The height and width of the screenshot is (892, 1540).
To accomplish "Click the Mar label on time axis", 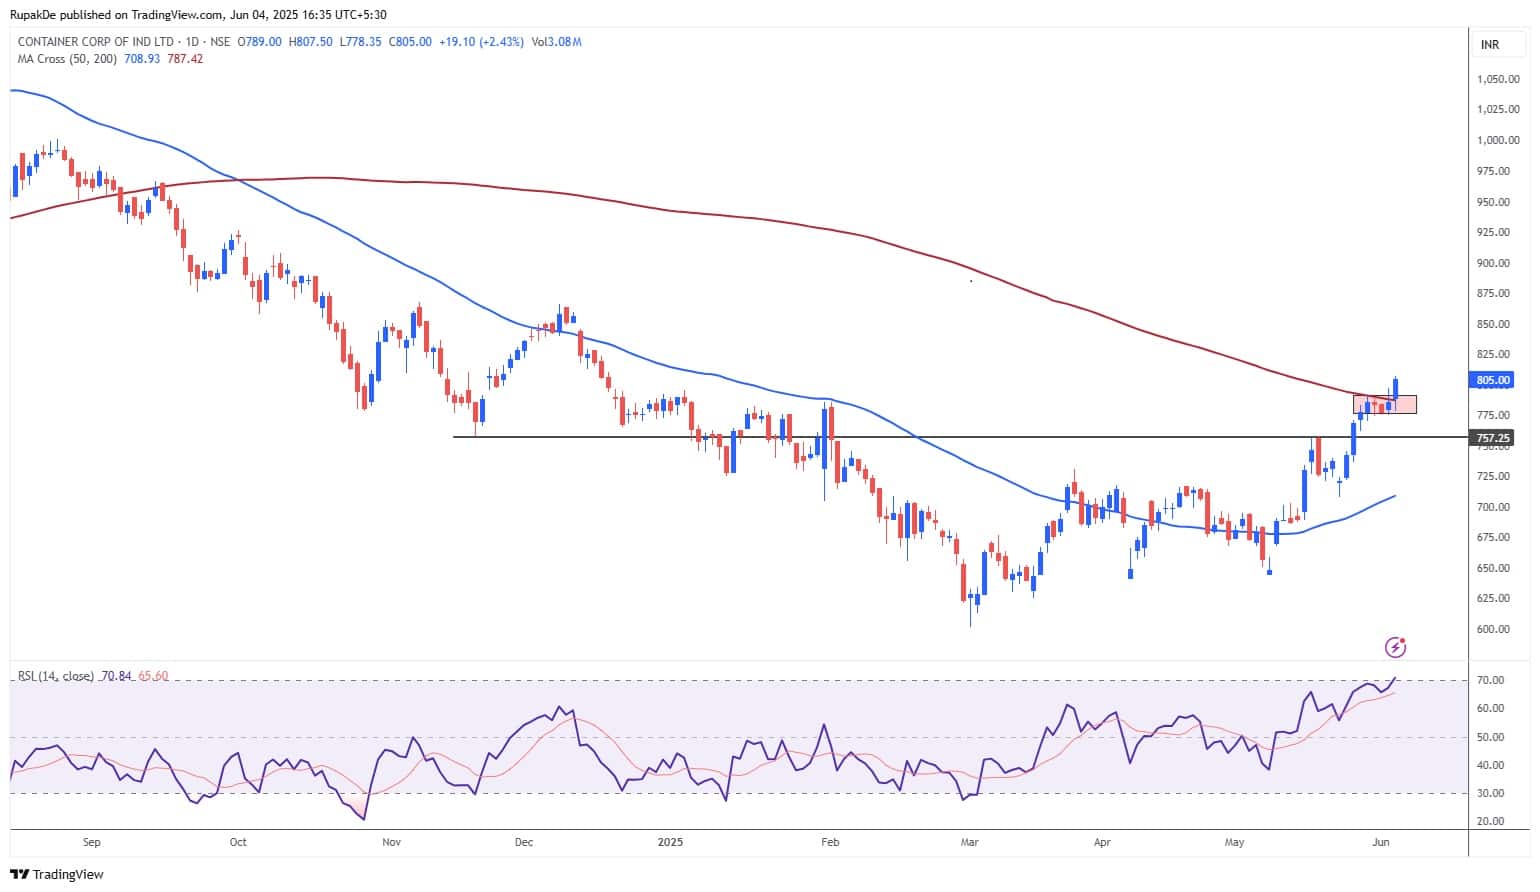I will (x=969, y=842).
